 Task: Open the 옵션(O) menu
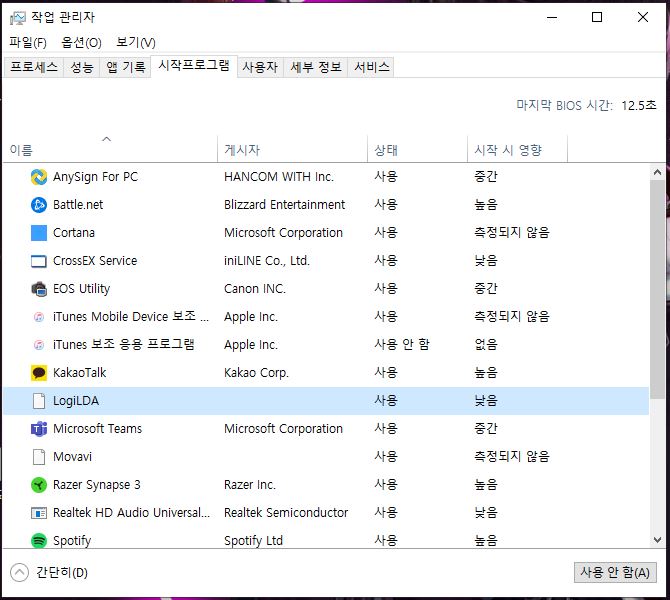[x=81, y=42]
